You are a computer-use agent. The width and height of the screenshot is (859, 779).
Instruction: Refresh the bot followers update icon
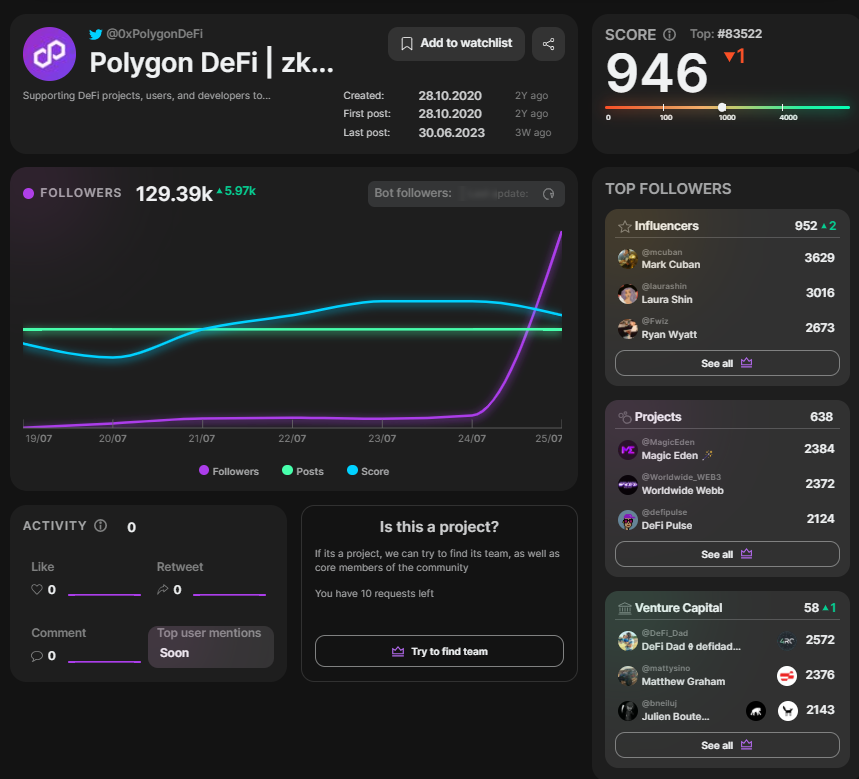click(548, 194)
